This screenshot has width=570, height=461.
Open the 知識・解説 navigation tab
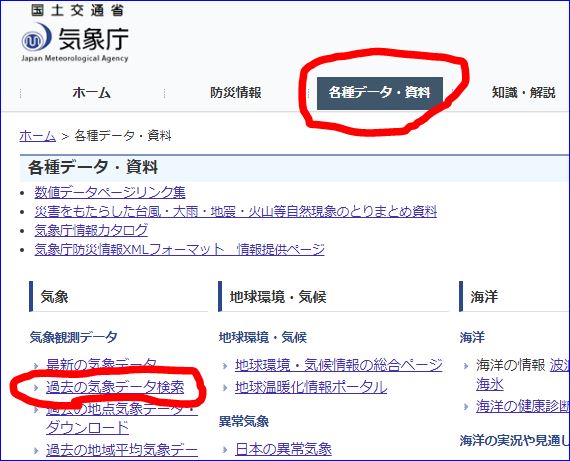coord(523,93)
